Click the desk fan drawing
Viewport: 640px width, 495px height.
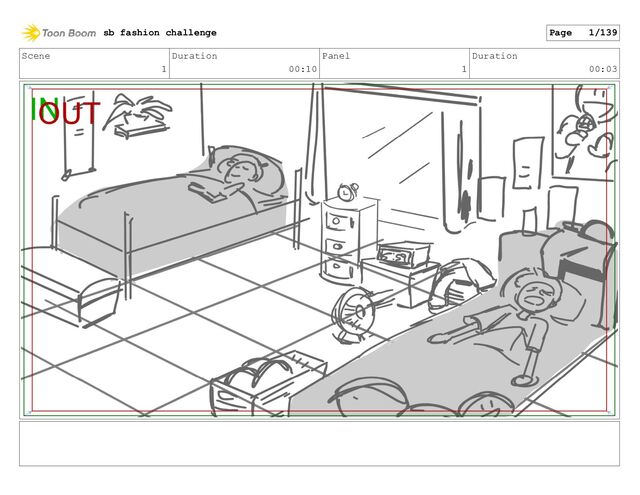(x=356, y=315)
